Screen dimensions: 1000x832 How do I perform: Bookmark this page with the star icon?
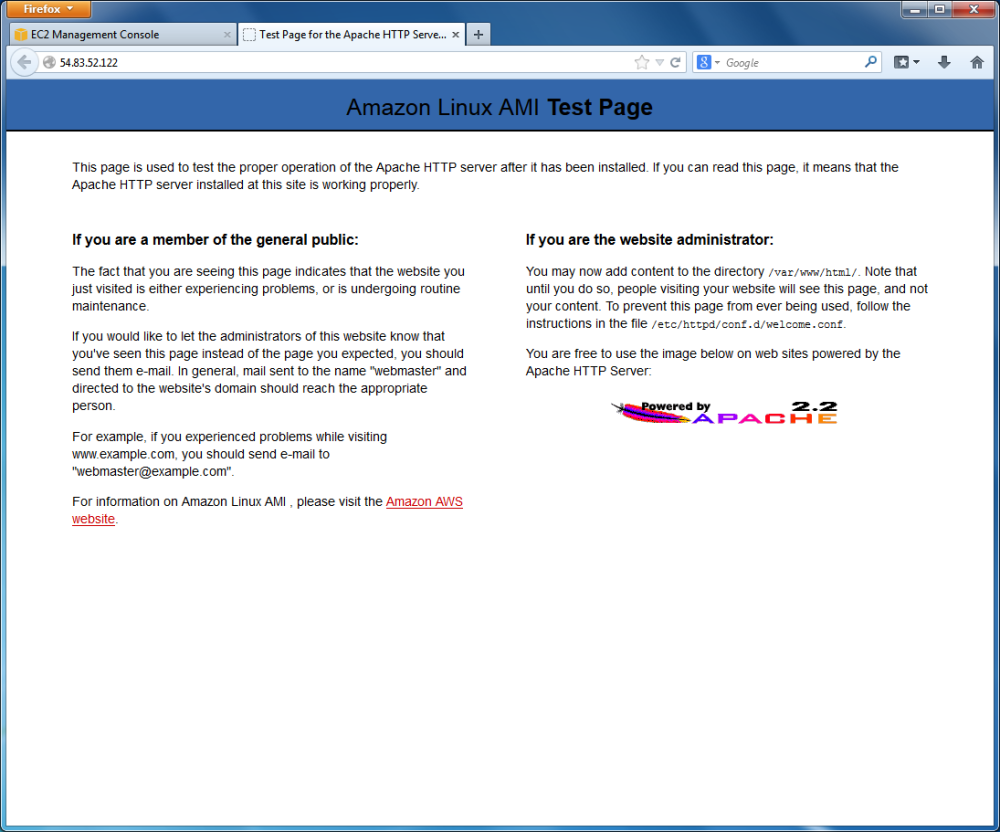642,62
